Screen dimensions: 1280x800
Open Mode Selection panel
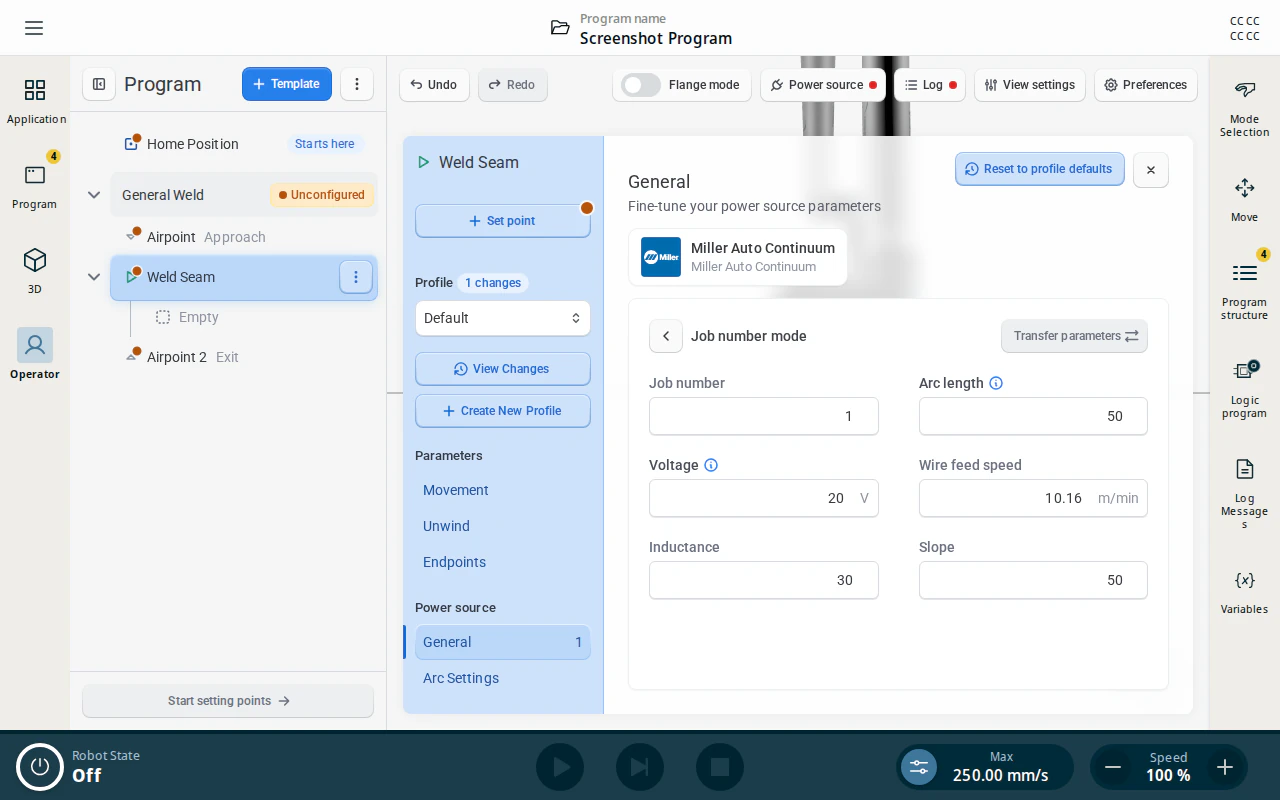pos(1244,108)
